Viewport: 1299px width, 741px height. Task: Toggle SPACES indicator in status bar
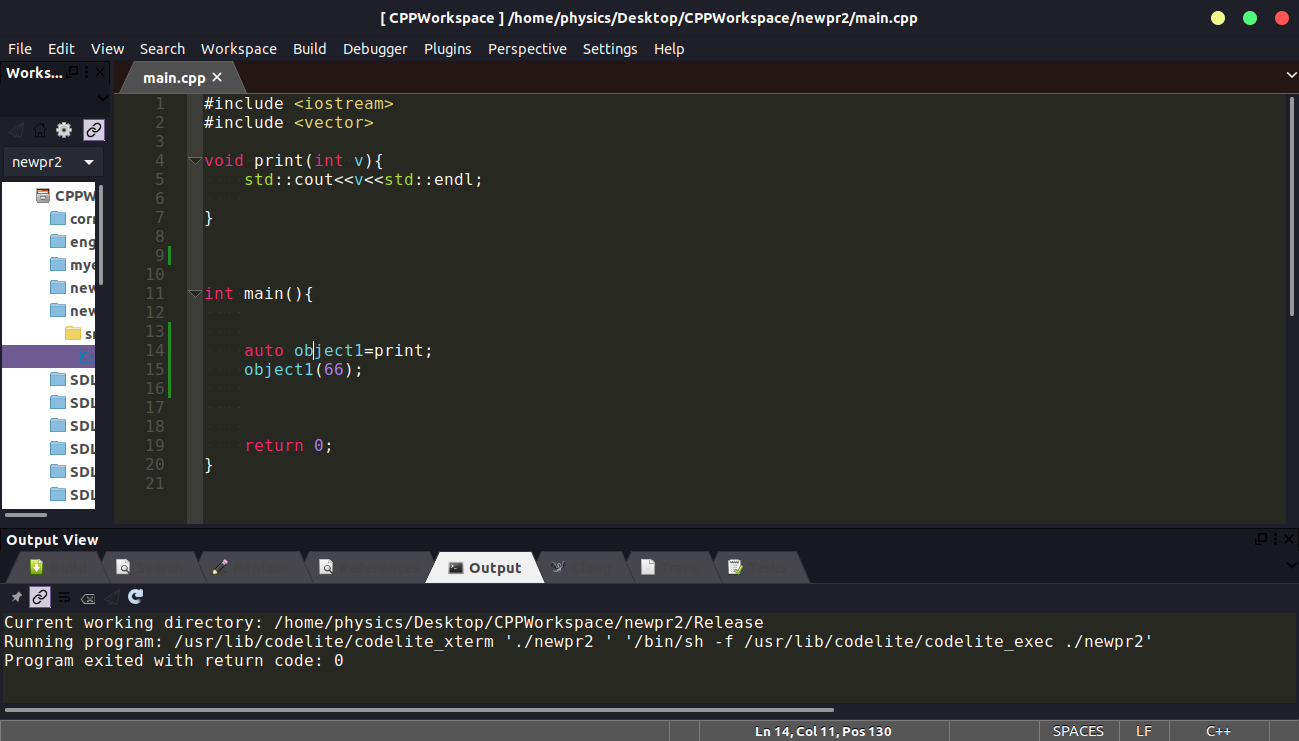pyautogui.click(x=1078, y=730)
